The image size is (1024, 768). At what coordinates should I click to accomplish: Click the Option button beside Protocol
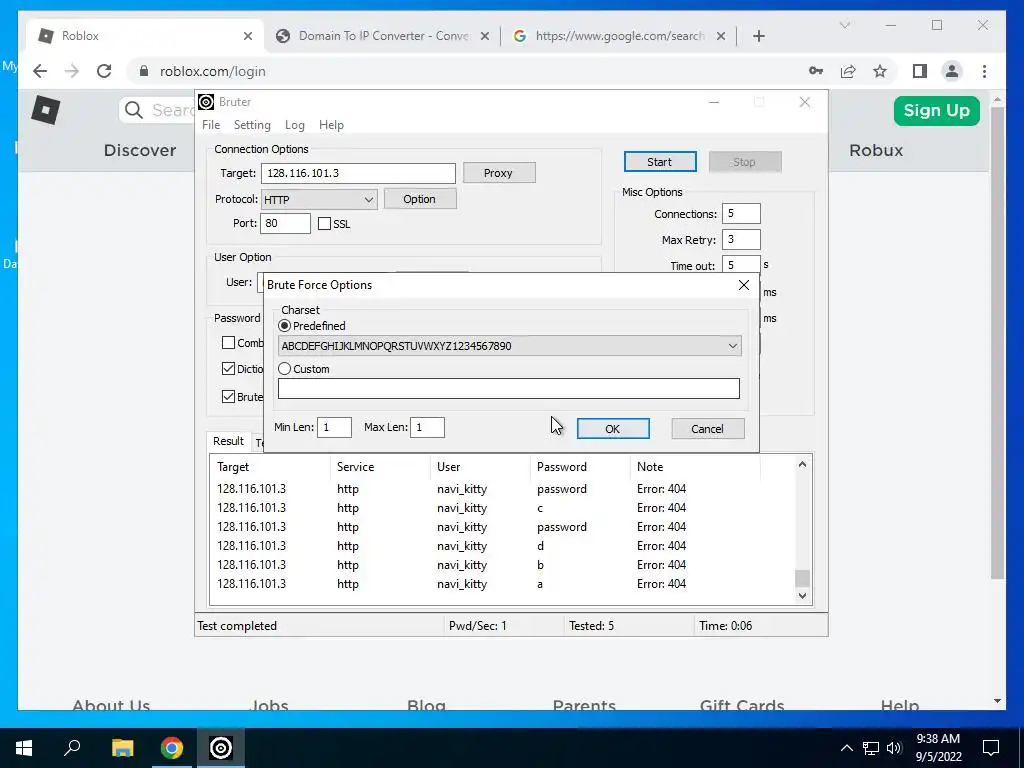pyautogui.click(x=419, y=199)
